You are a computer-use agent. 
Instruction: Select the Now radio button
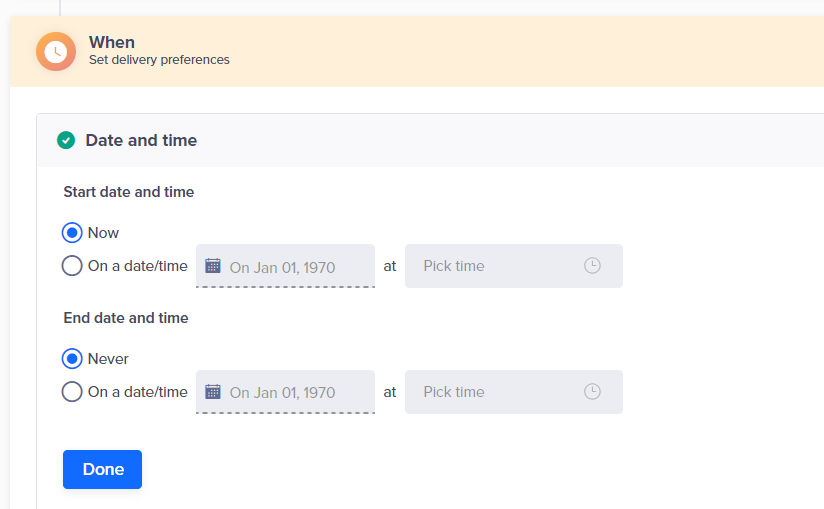(72, 233)
